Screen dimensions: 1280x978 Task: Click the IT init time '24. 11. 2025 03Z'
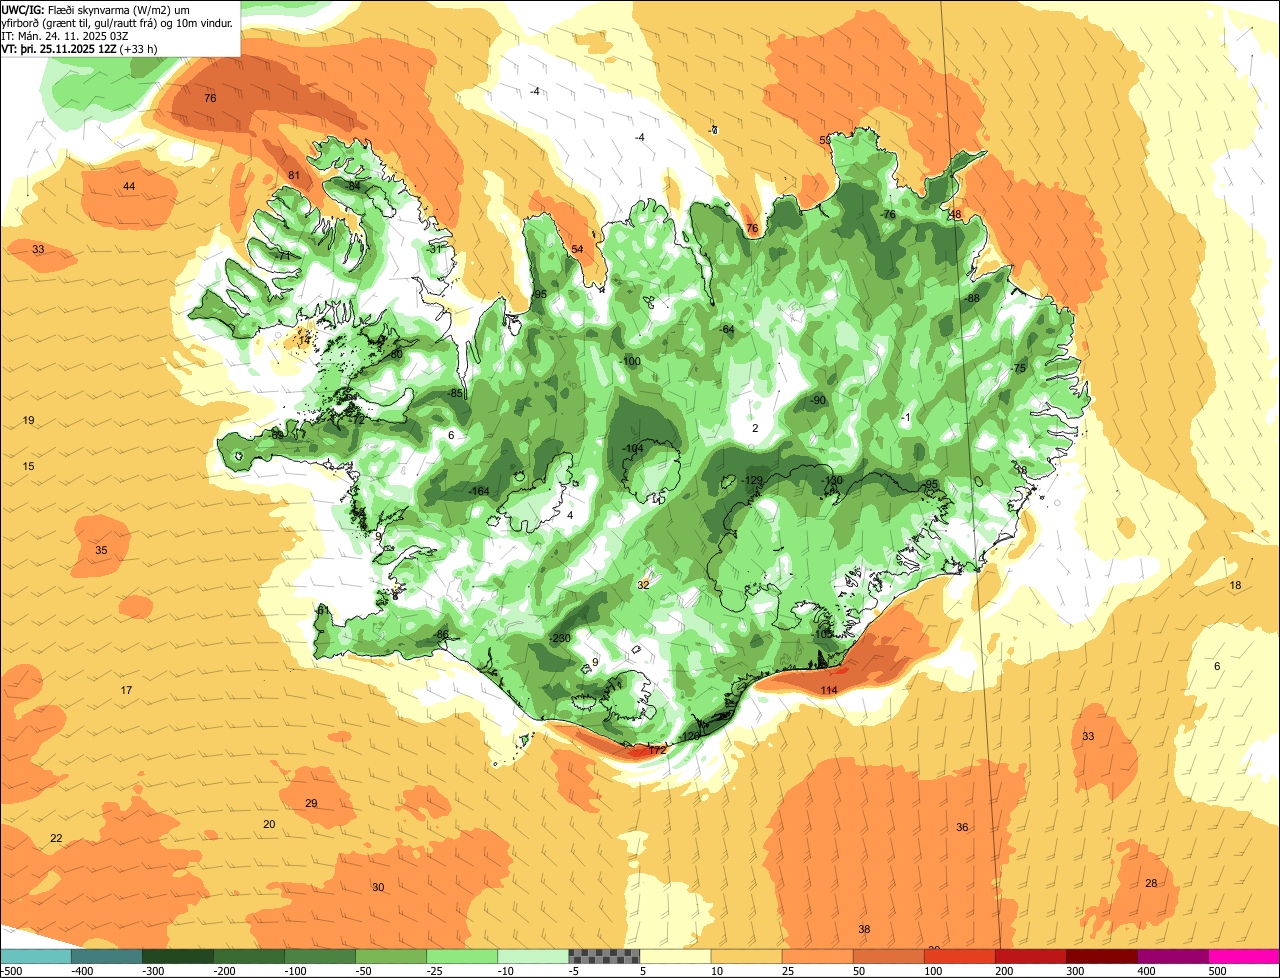click(x=85, y=35)
